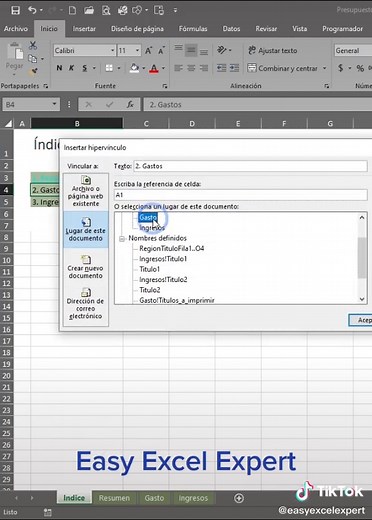Switch to the Fórmulas ribbon tab

coord(193,29)
